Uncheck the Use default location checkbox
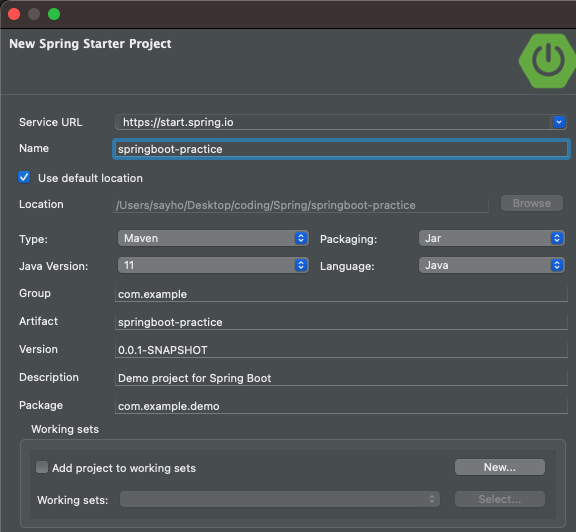The height and width of the screenshot is (532, 576). pyautogui.click(x=24, y=177)
